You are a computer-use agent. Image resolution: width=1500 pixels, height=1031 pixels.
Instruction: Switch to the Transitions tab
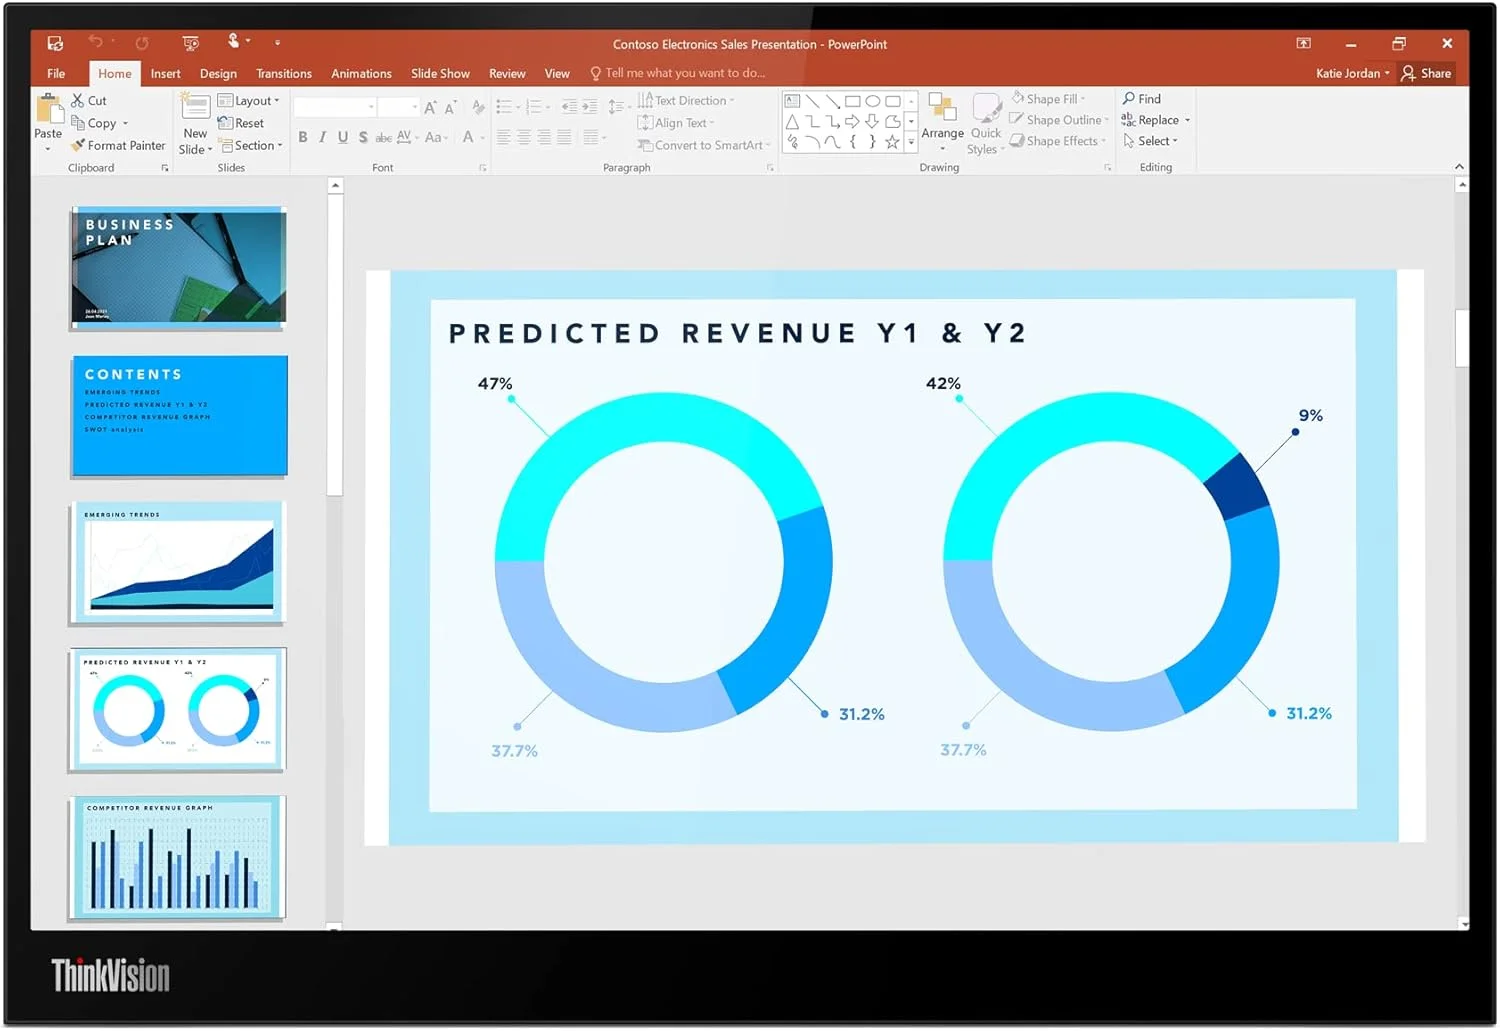[284, 74]
